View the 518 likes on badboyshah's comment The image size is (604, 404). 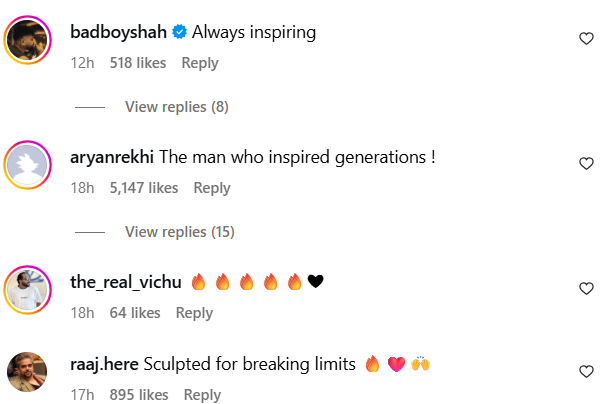click(136, 62)
